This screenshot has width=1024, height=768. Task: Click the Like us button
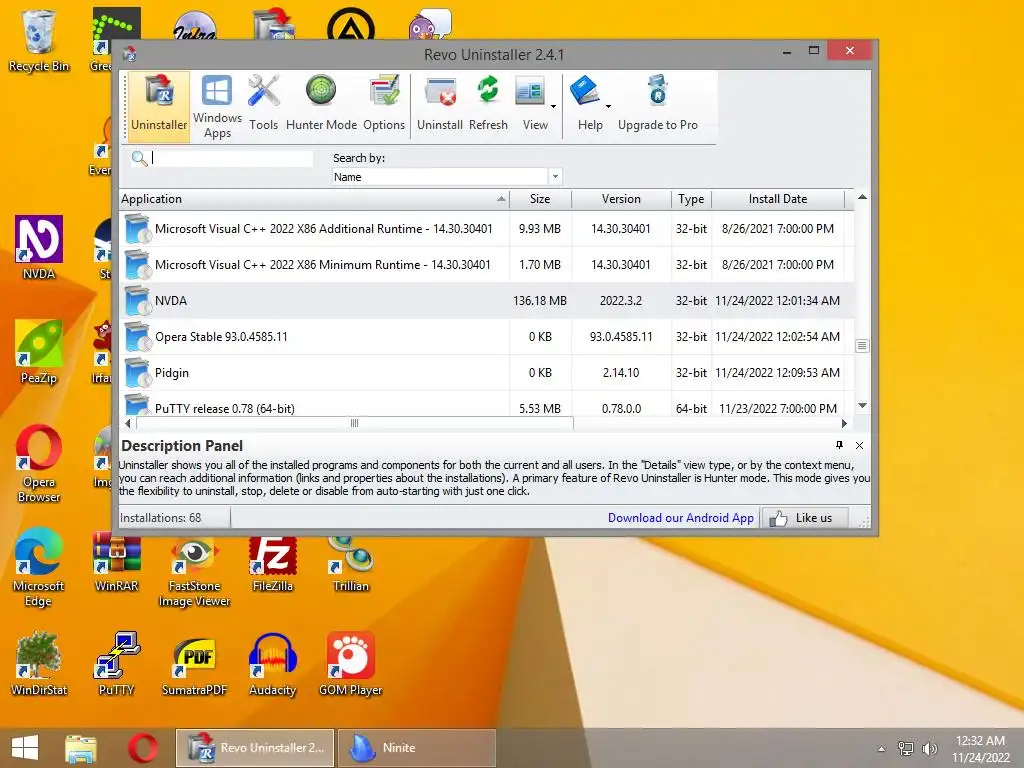tap(805, 518)
